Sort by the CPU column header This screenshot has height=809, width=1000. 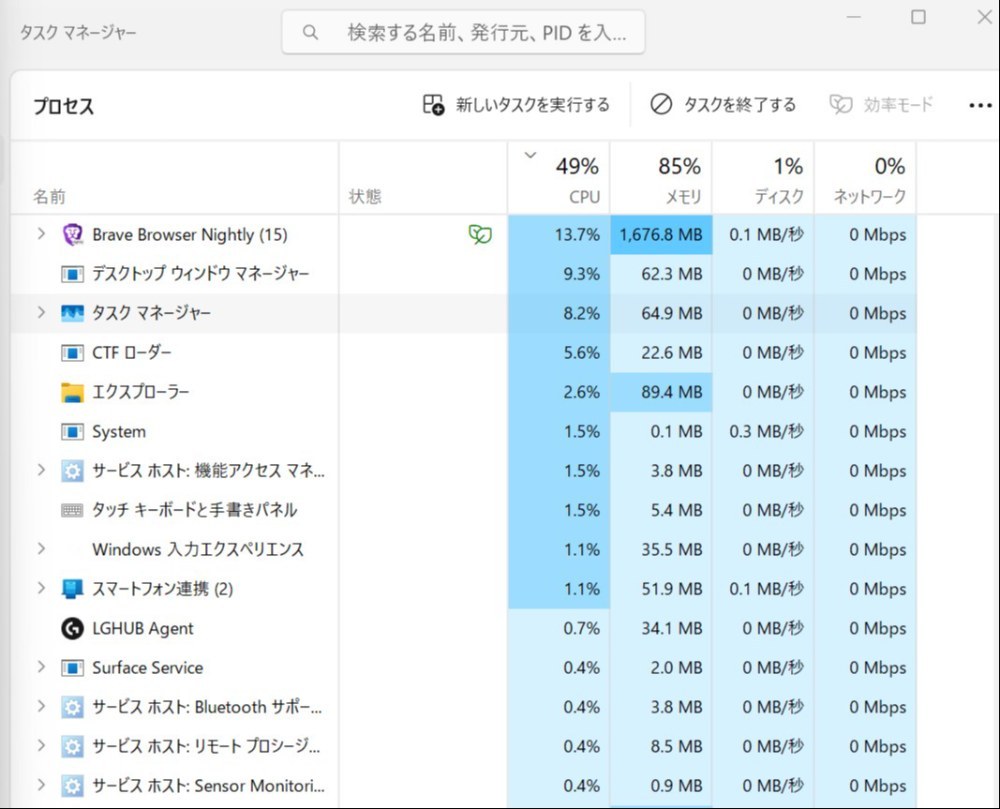coord(559,178)
